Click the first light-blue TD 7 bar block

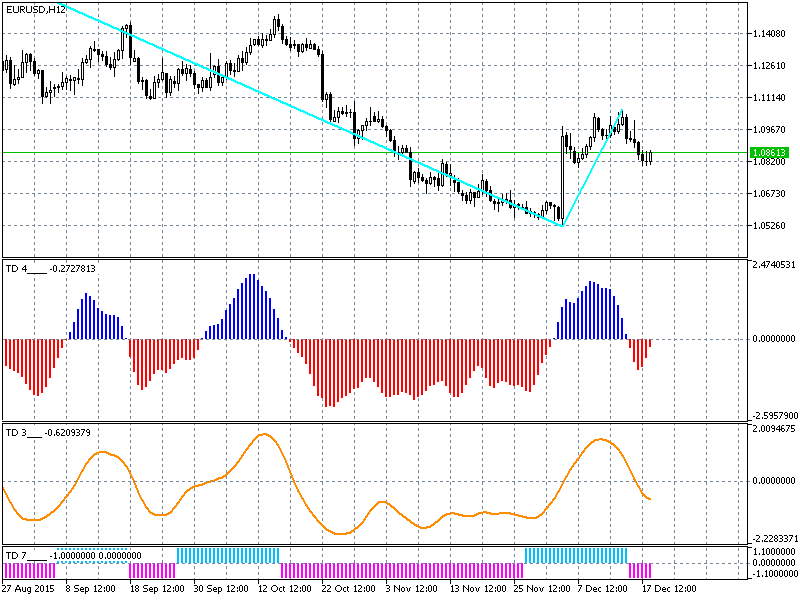tap(228, 554)
